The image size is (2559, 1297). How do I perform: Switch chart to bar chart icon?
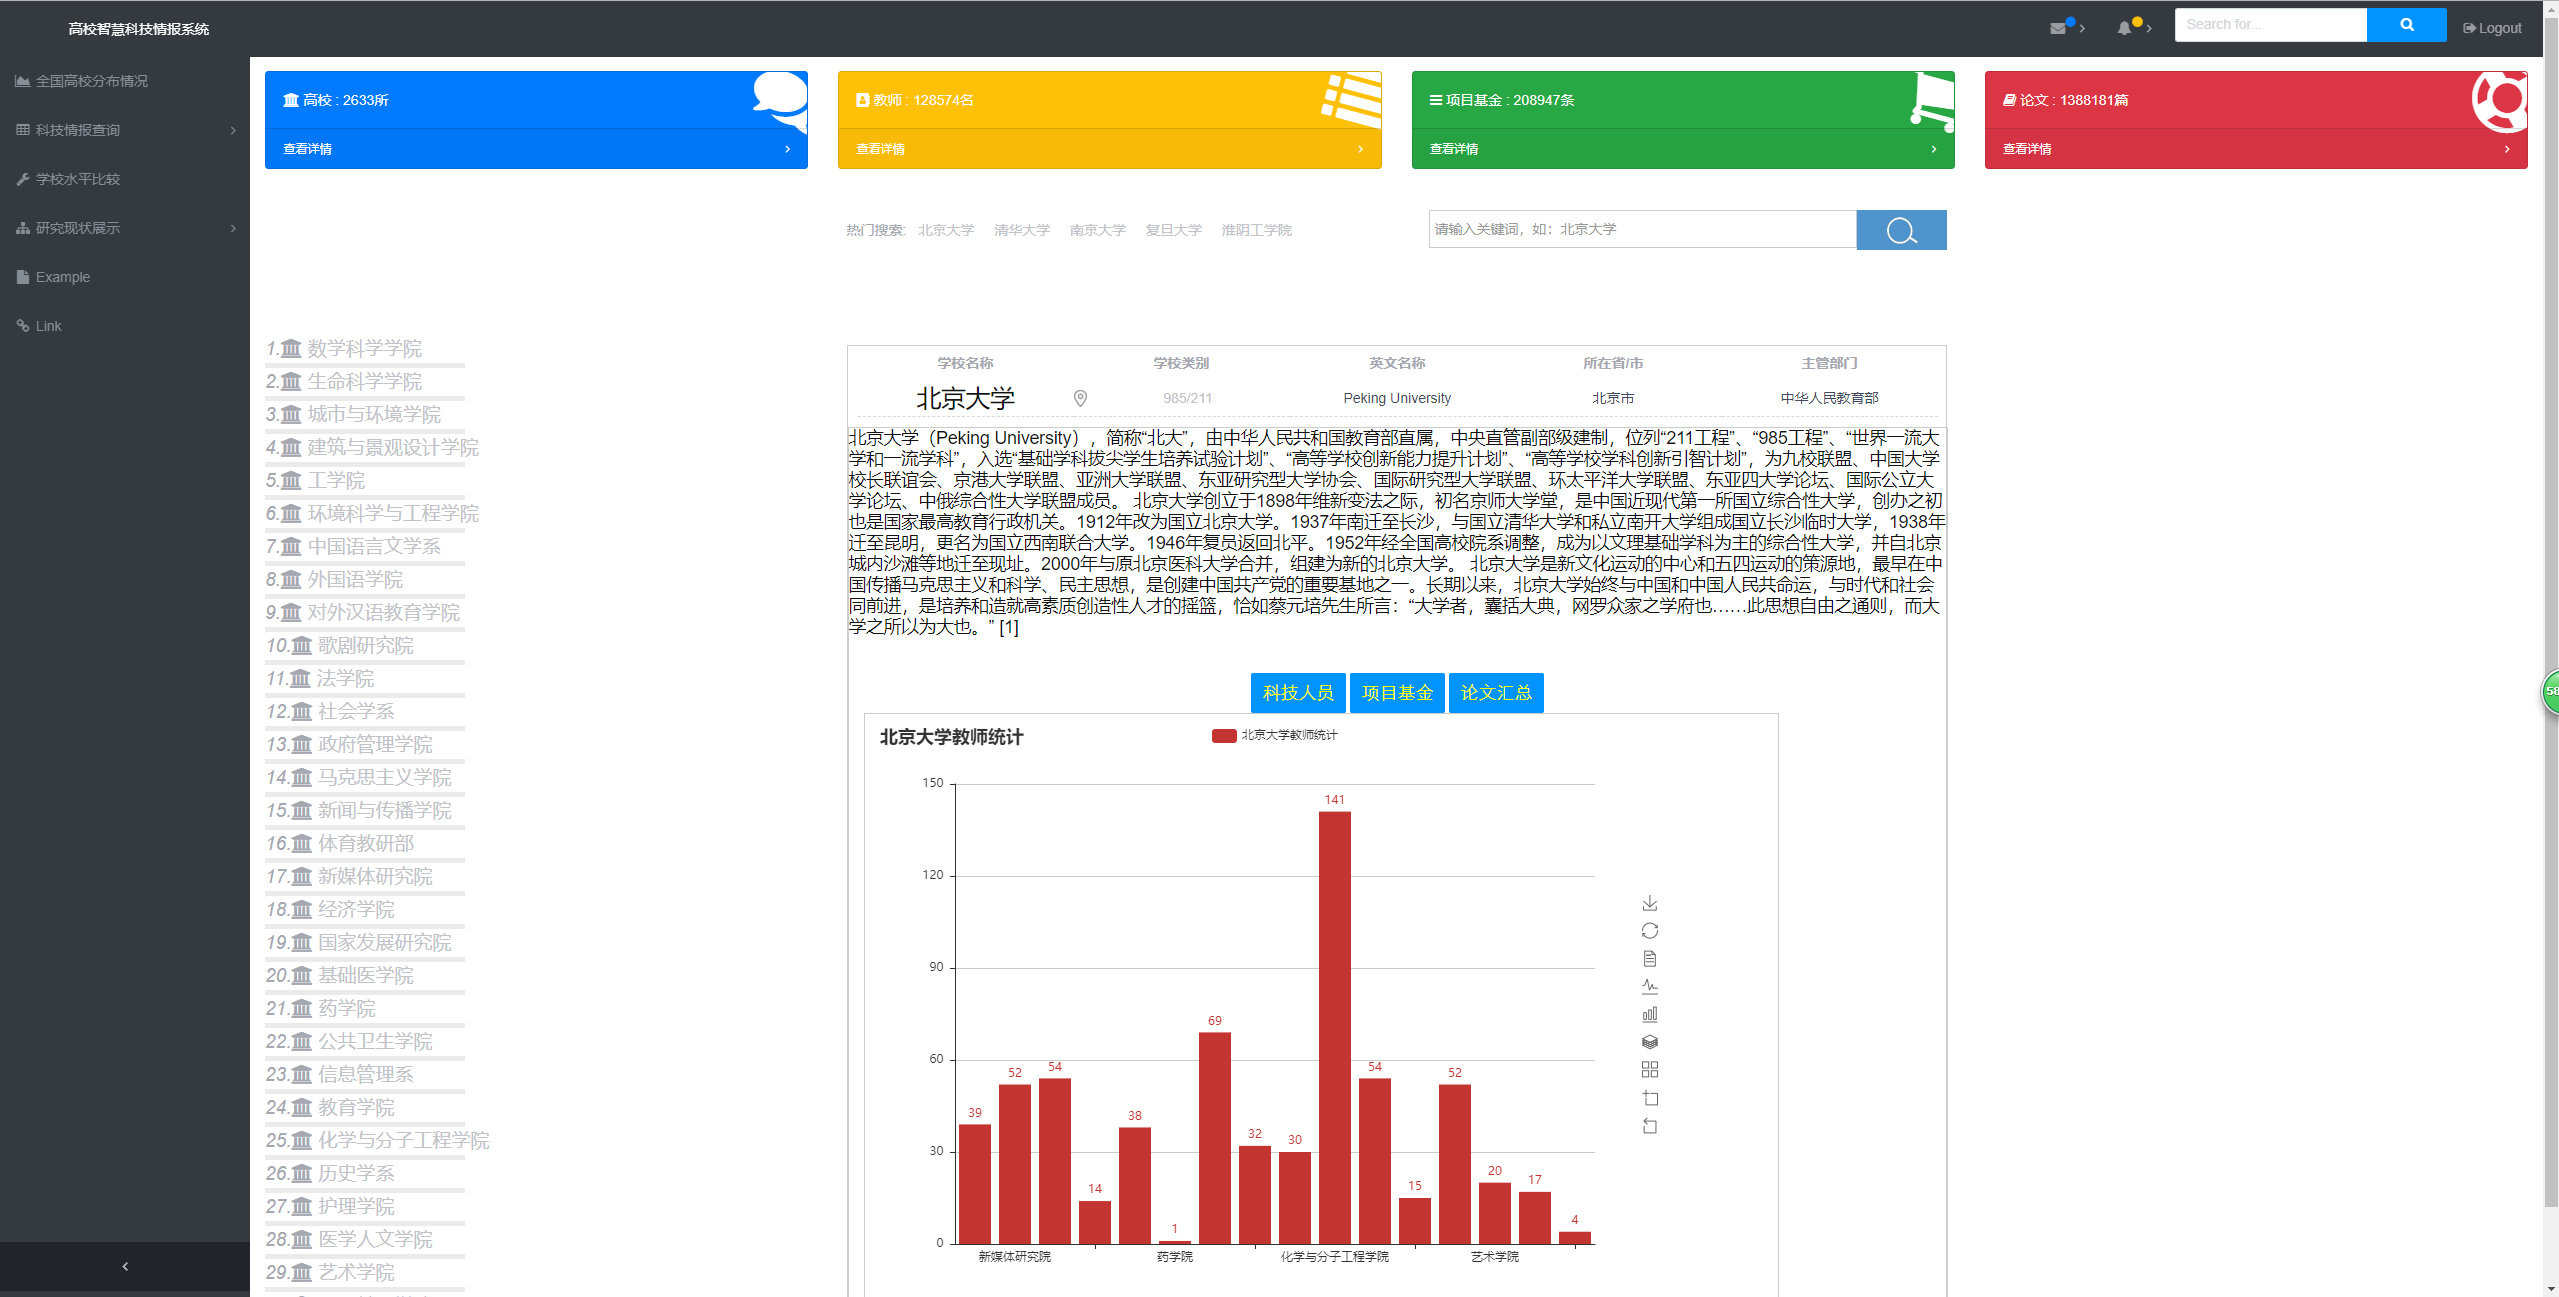pos(1650,1014)
